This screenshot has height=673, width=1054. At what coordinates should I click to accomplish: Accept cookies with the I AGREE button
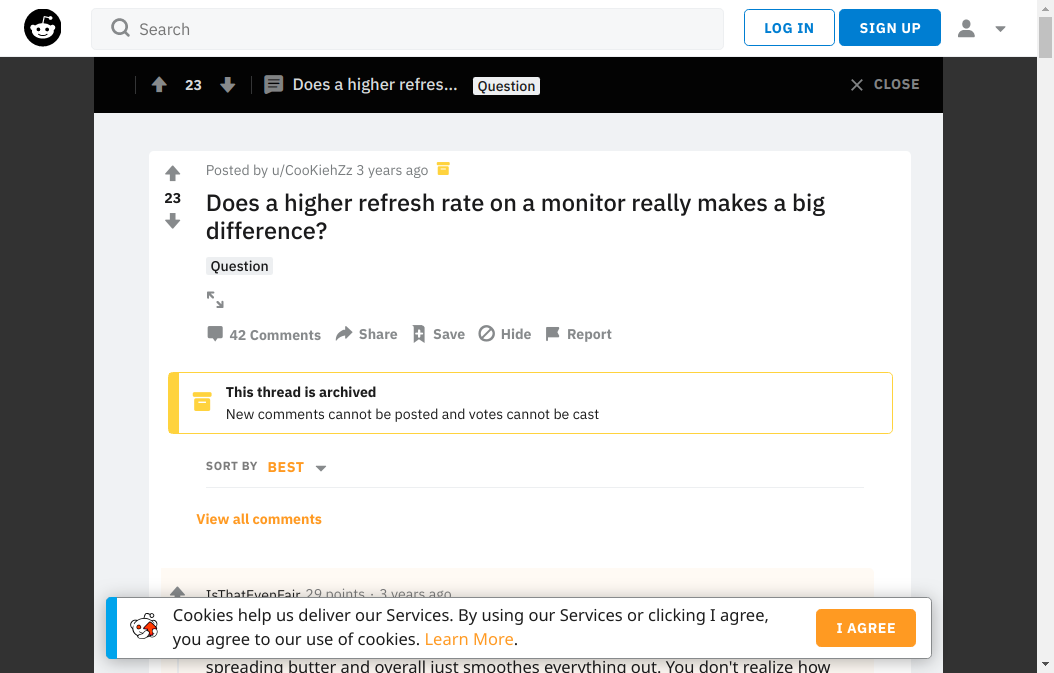pos(866,628)
